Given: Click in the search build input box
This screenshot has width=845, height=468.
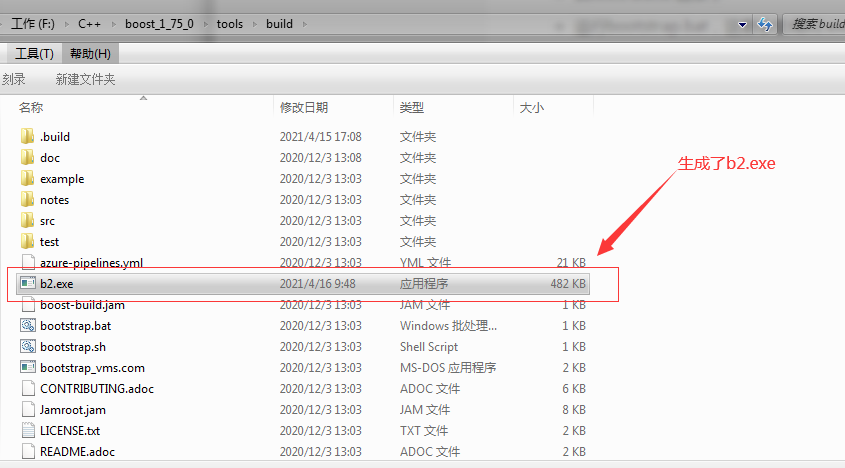Looking at the screenshot, I should [815, 24].
